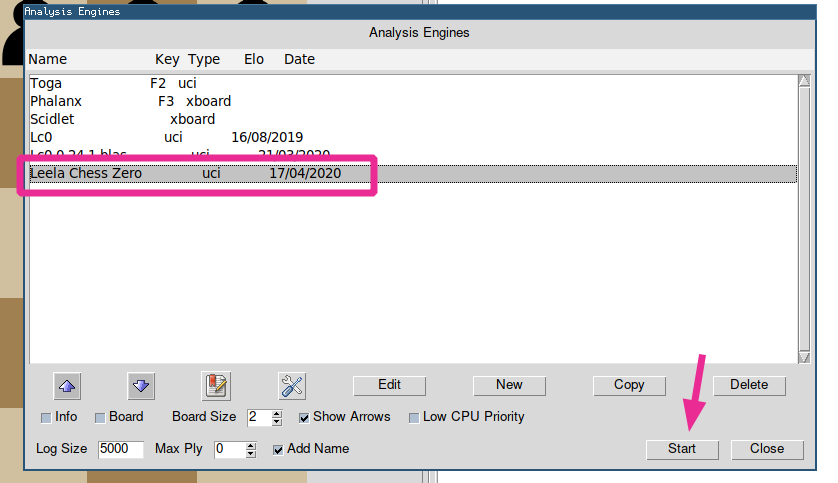This screenshot has height=483, width=838.
Task: Enable the Info checkbox
Action: [46, 417]
